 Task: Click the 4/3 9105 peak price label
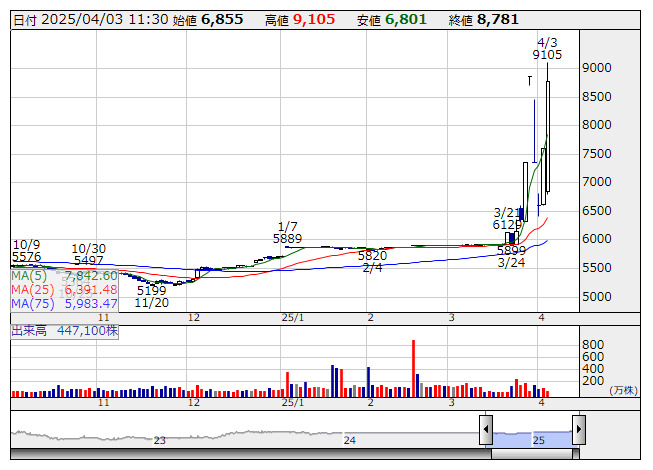(547, 48)
